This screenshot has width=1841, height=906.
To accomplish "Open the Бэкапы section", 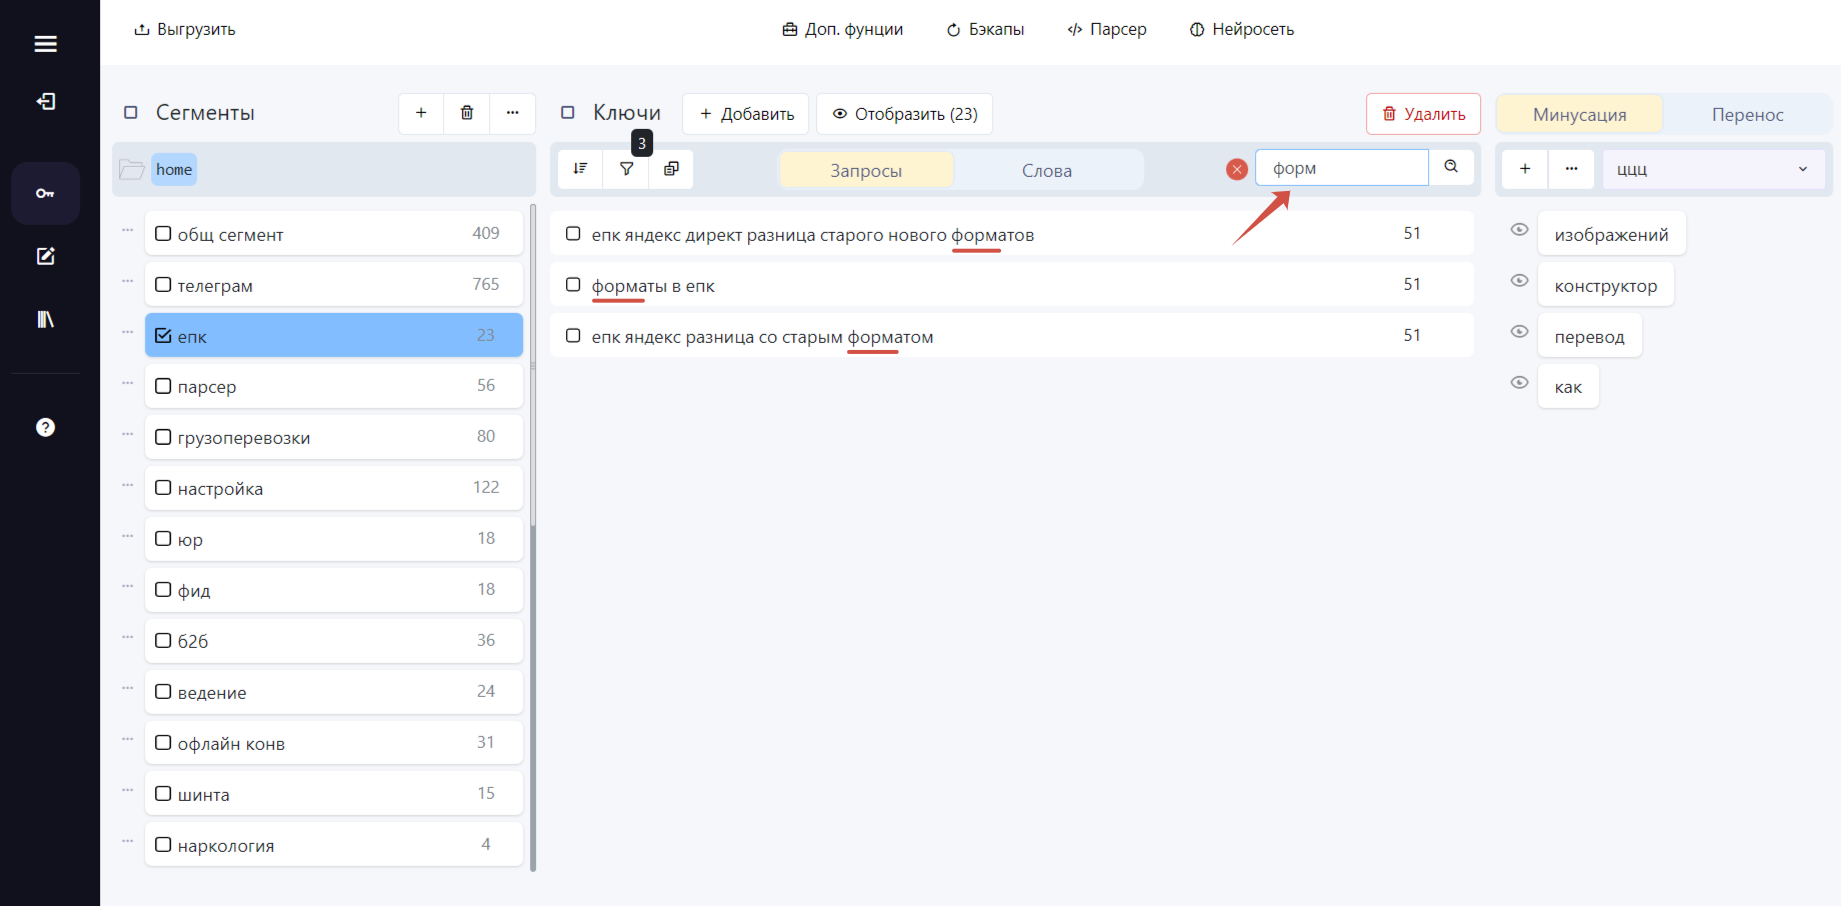I will (x=985, y=29).
